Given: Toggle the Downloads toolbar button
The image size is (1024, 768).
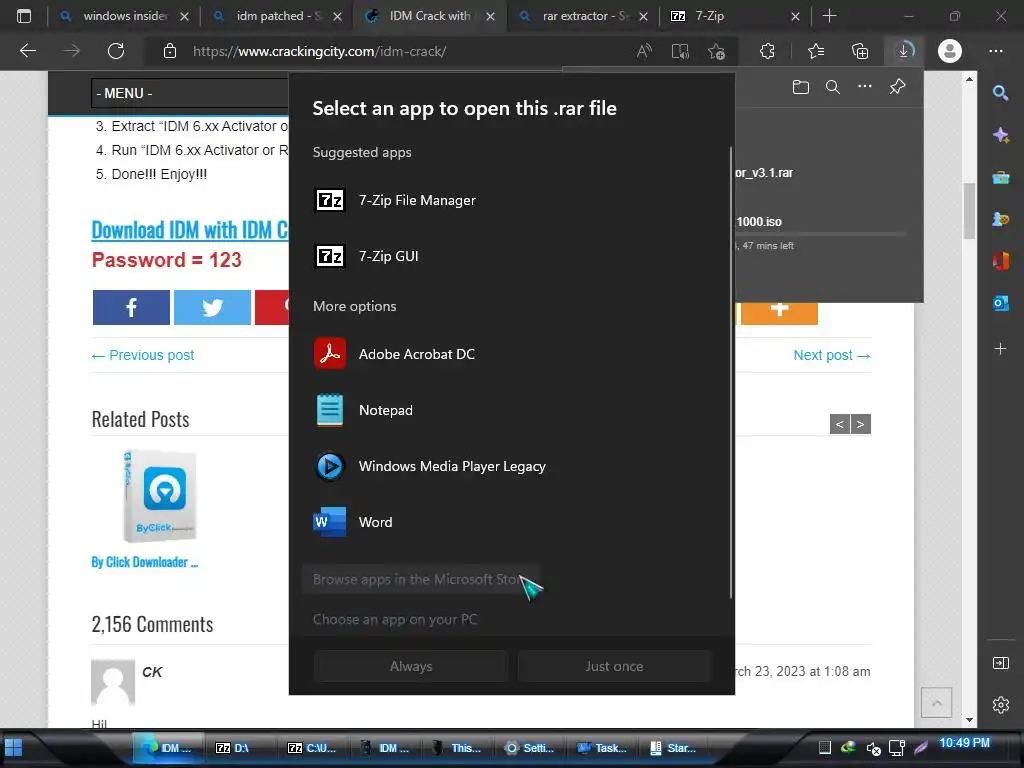Looking at the screenshot, I should coord(904,51).
